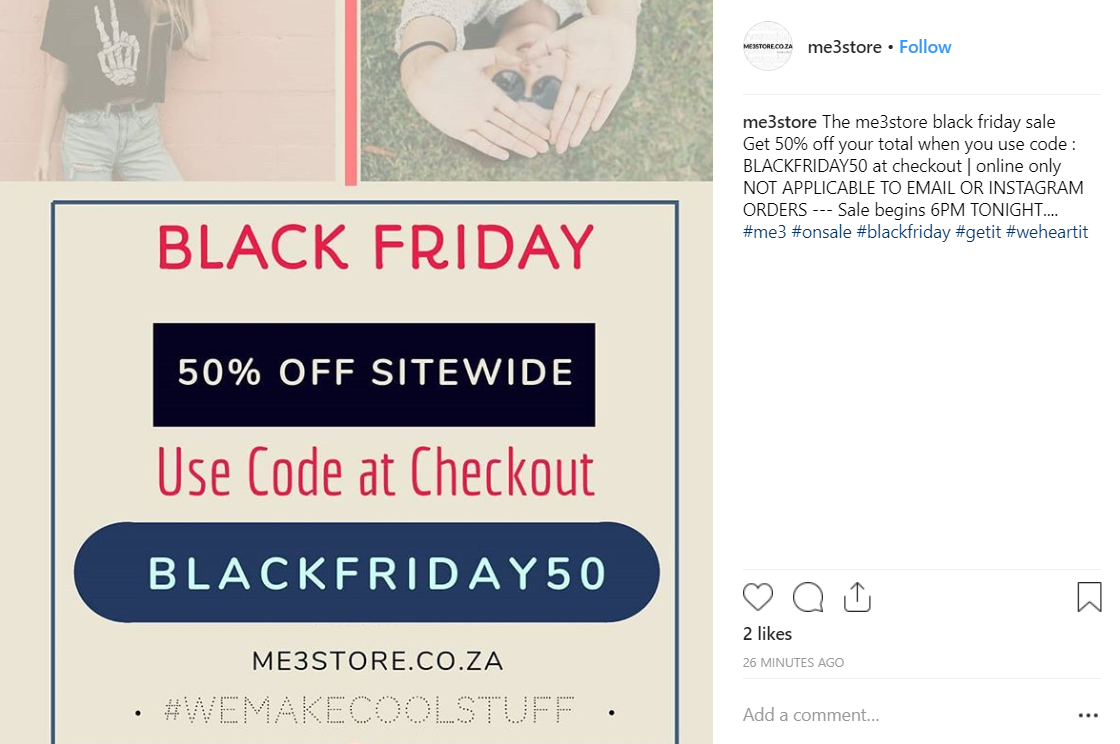Follow the me3store account
Viewport: 1120px width, 744px height.
pyautogui.click(x=924, y=47)
